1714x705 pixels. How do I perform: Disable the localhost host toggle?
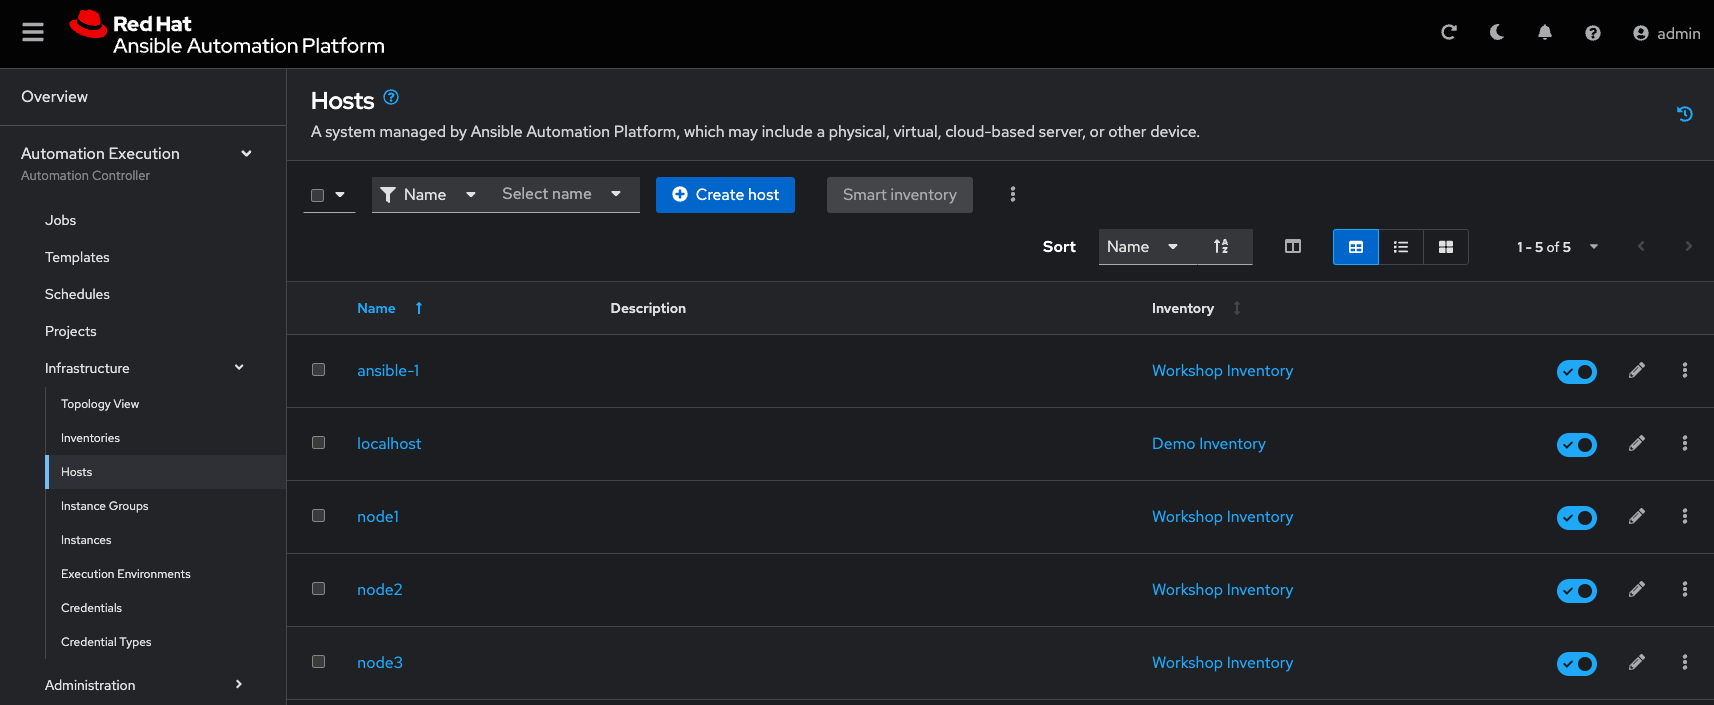pyautogui.click(x=1576, y=445)
